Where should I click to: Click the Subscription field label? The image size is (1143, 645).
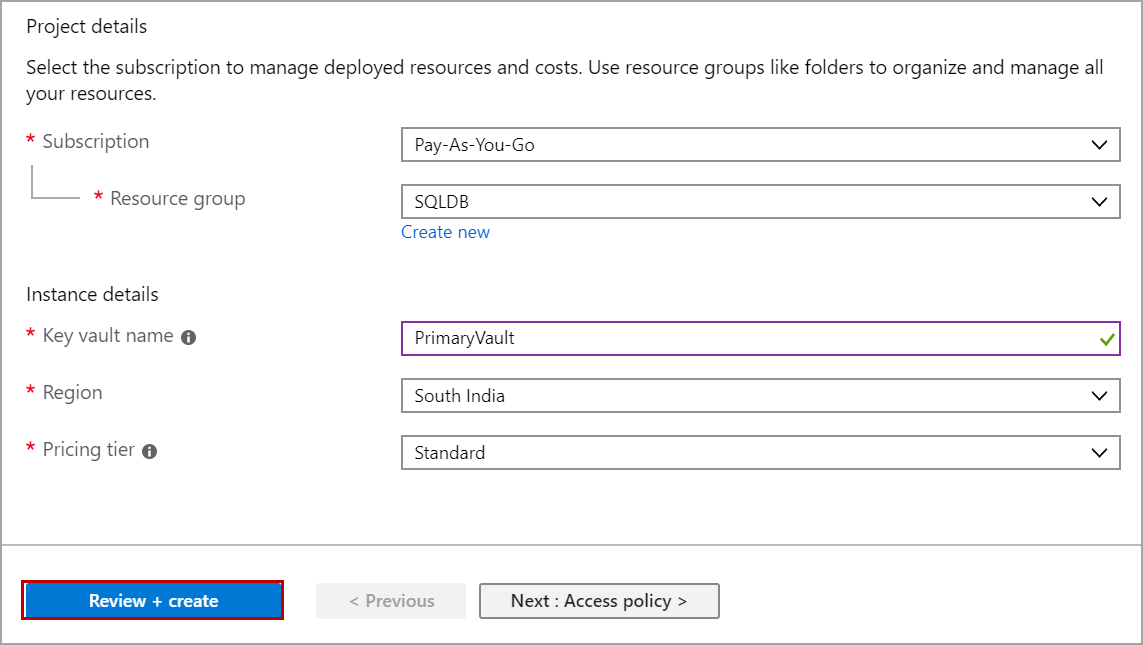96,142
